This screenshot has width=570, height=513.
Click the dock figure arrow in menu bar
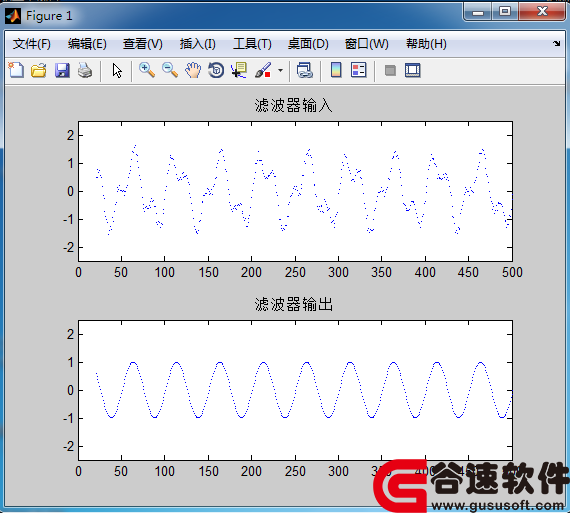pyautogui.click(x=556, y=44)
